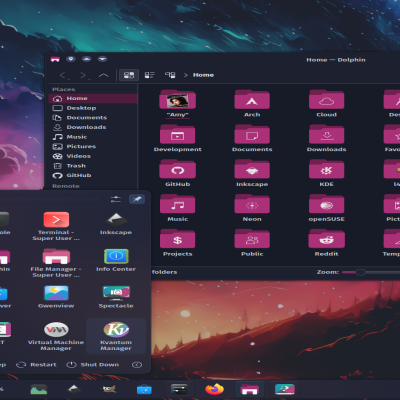
Task: Click Shut Down in the launcher footer
Action: pos(92,365)
